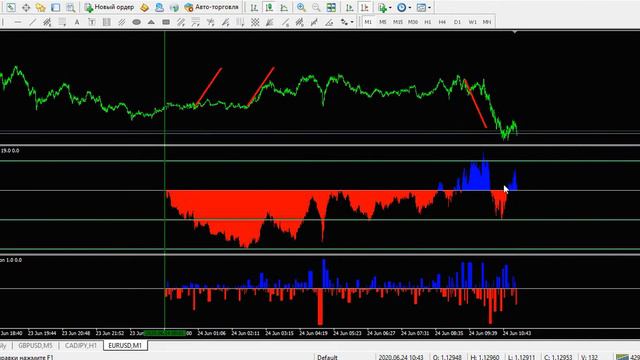
Task: Switch to the CADJPY,H1 chart tab
Action: click(81, 346)
